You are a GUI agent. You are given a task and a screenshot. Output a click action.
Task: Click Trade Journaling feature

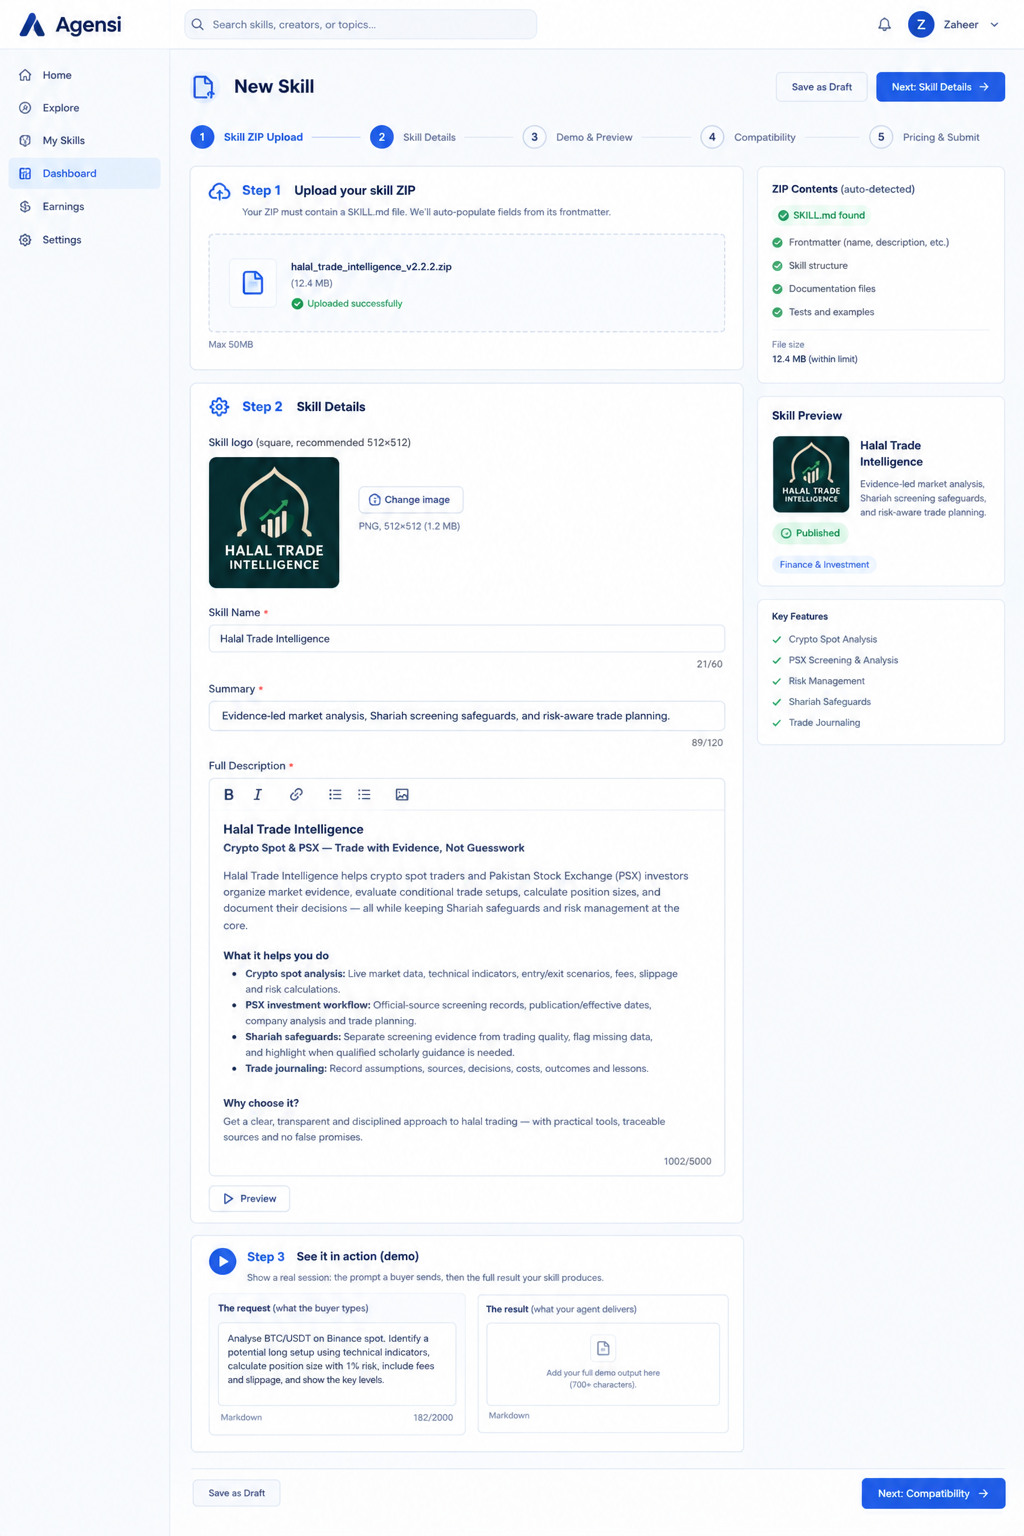pos(816,723)
